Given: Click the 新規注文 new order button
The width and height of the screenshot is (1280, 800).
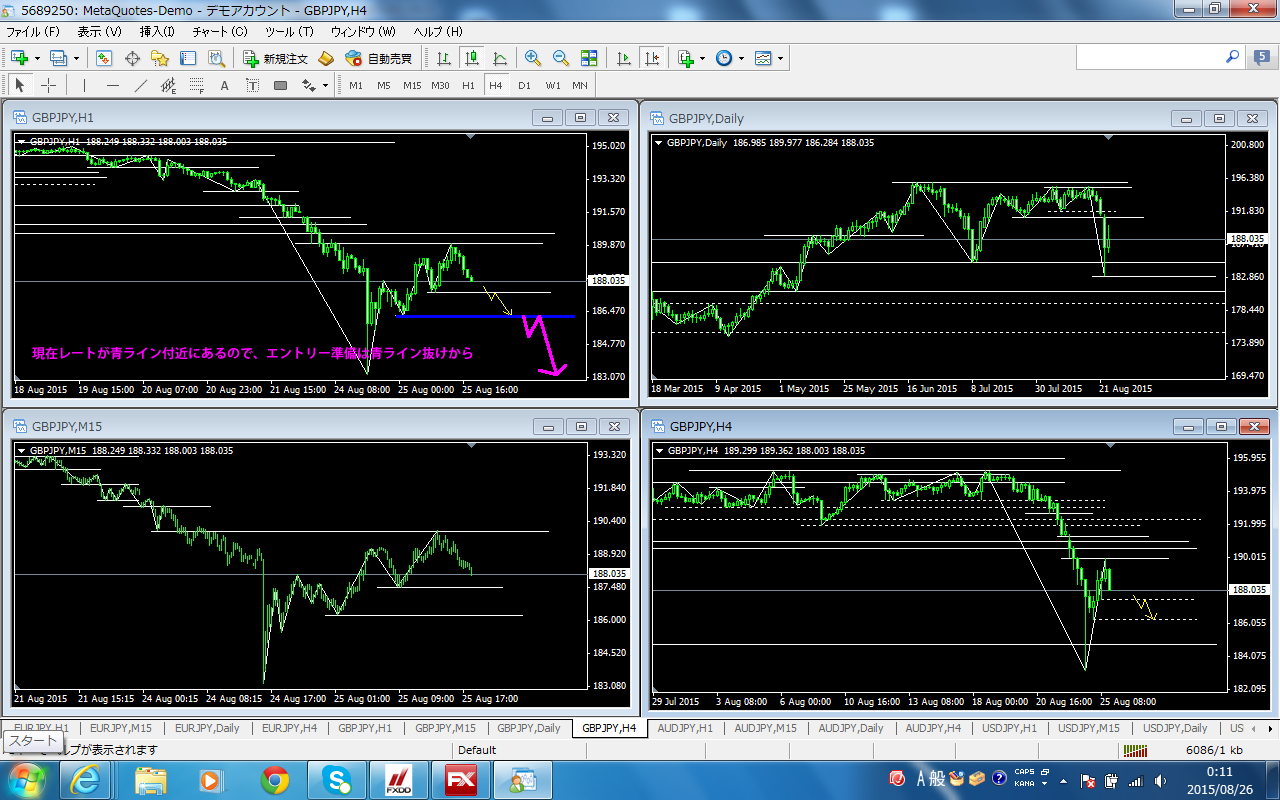Looking at the screenshot, I should pos(275,58).
